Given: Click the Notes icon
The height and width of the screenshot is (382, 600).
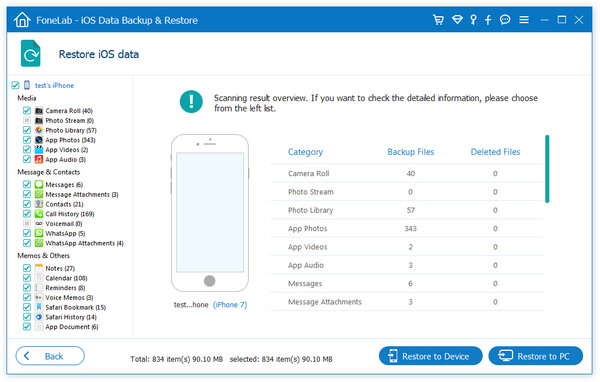Looking at the screenshot, I should tap(39, 268).
